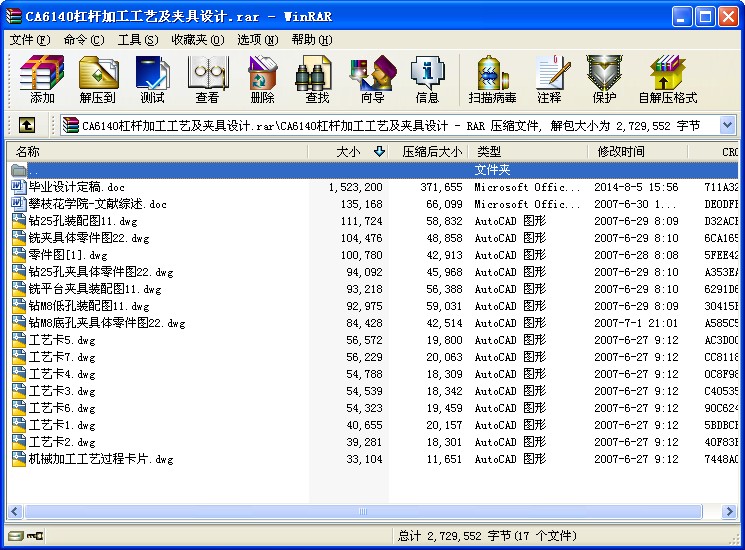Open the 工具(S) menu
The image size is (745, 550).
pyautogui.click(x=137, y=40)
